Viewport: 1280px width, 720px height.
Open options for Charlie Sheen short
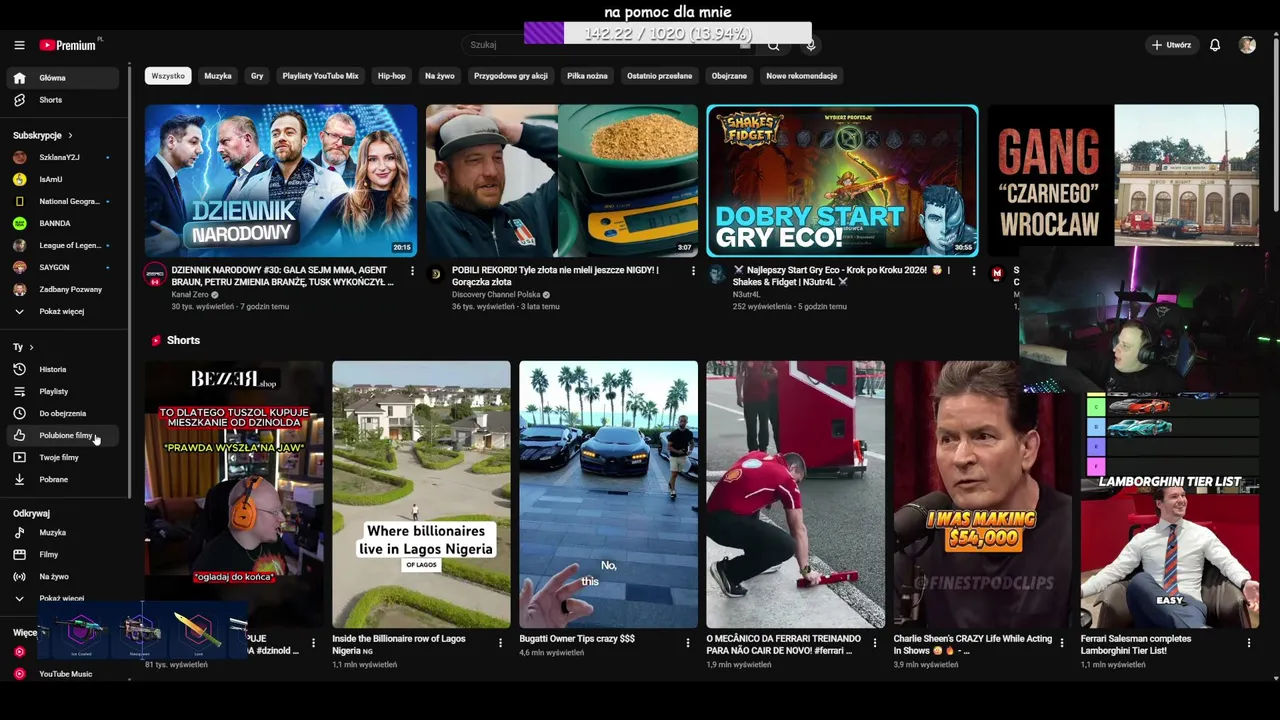(x=1061, y=643)
